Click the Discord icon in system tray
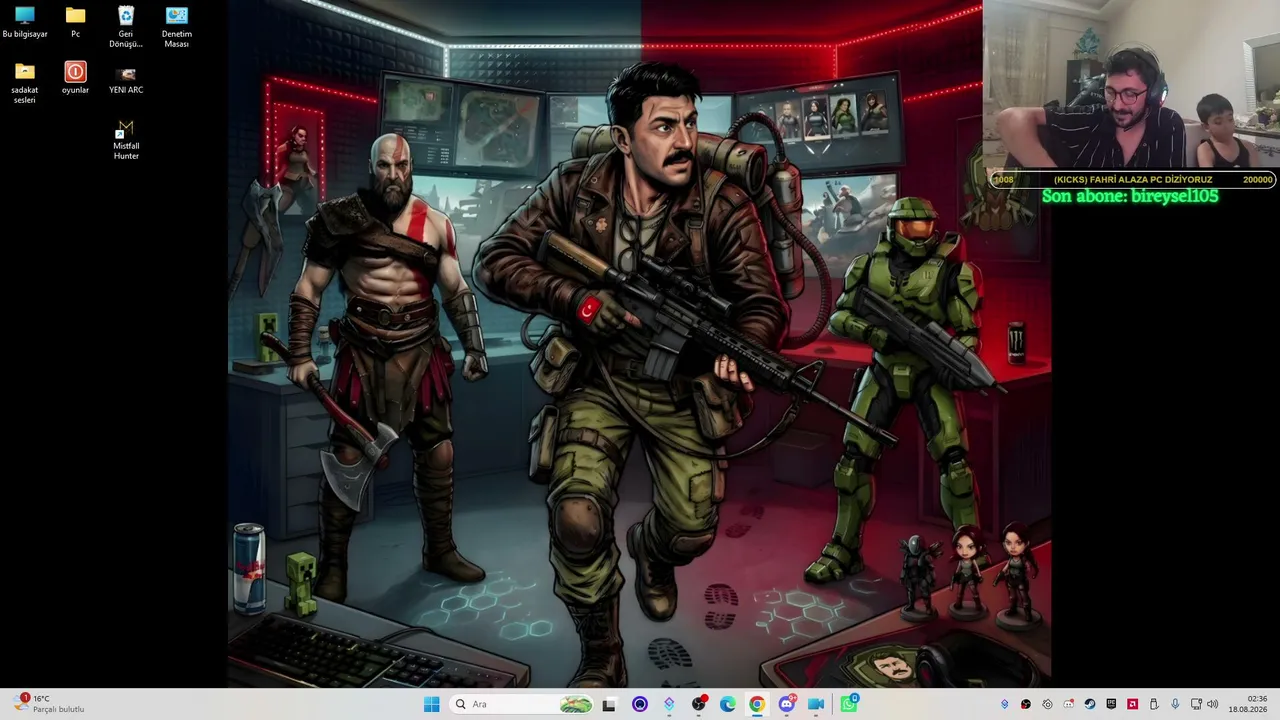The image size is (1280, 720). [x=1069, y=704]
